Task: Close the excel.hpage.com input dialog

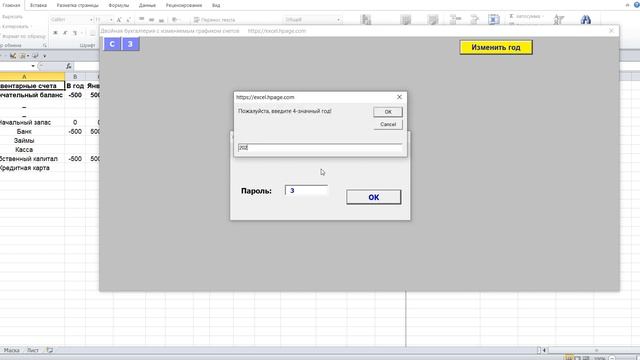Action: pyautogui.click(x=399, y=97)
